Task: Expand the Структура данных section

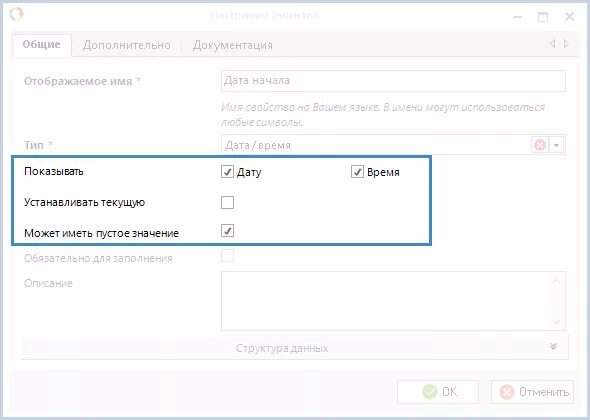Action: tap(295, 347)
